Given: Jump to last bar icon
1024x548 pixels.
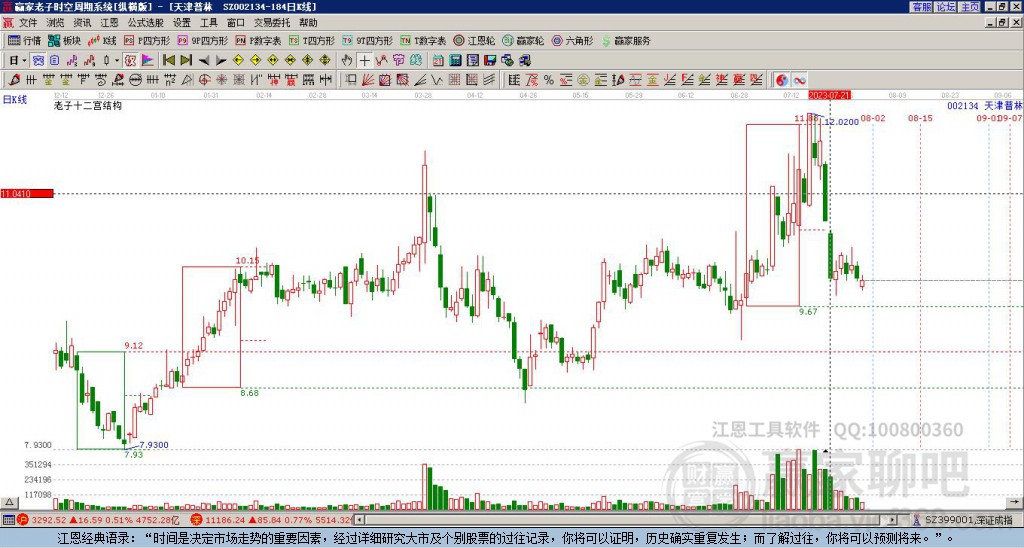Looking at the screenshot, I should [186, 60].
